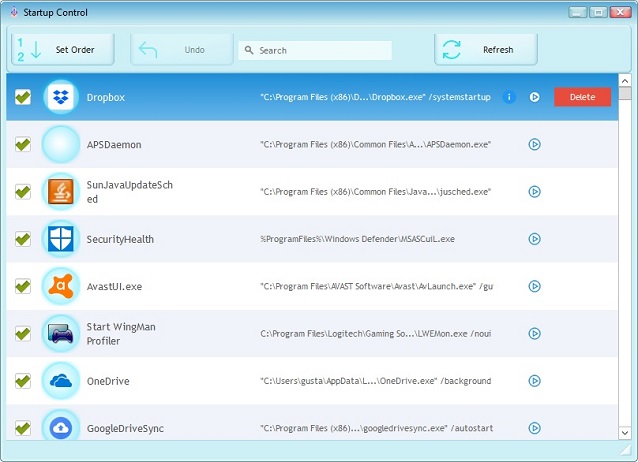Image resolution: width=638 pixels, height=462 pixels.
Task: Toggle the AvastUI.exe checkbox
Action: (23, 286)
